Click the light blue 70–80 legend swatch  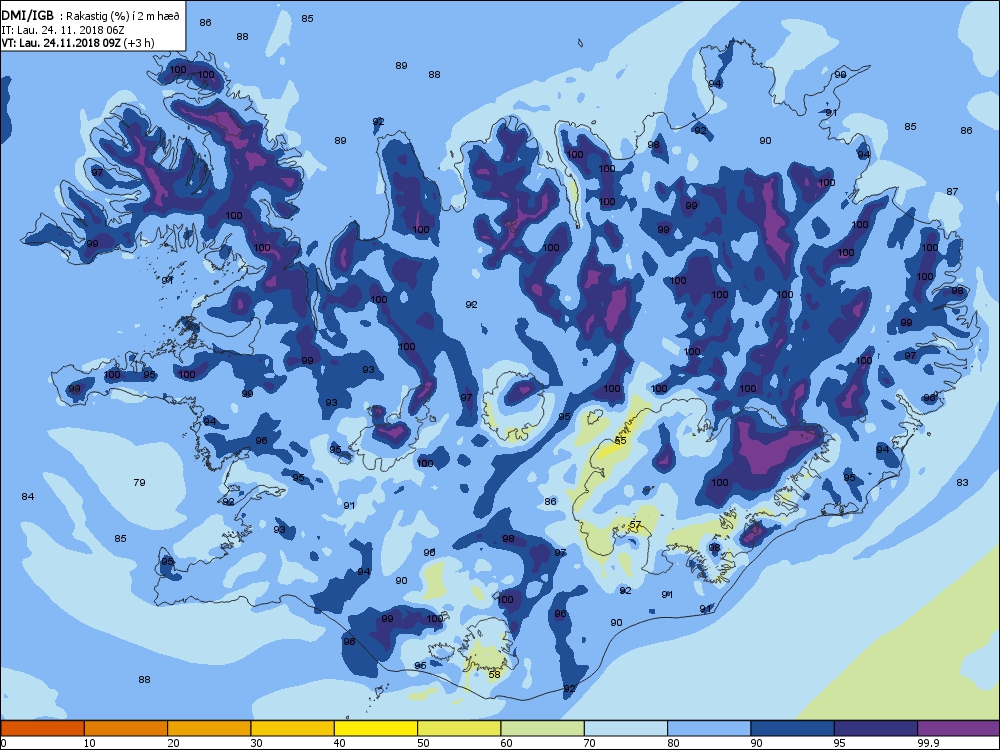pyautogui.click(x=626, y=728)
